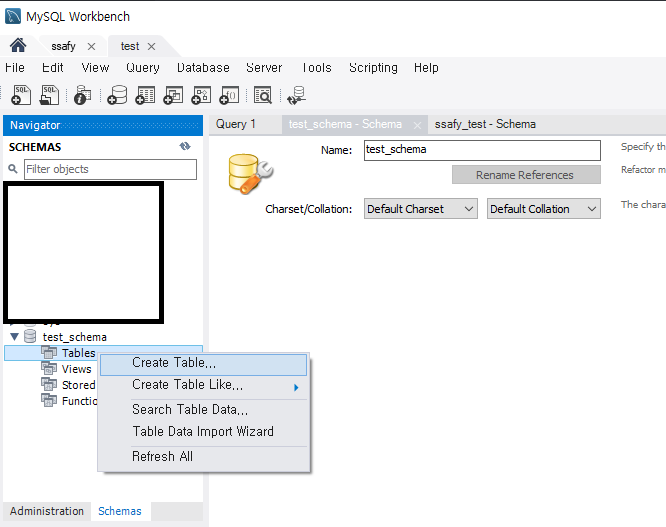Click the Filter objects magnifier icon
This screenshot has height=527, width=666.
point(13,169)
